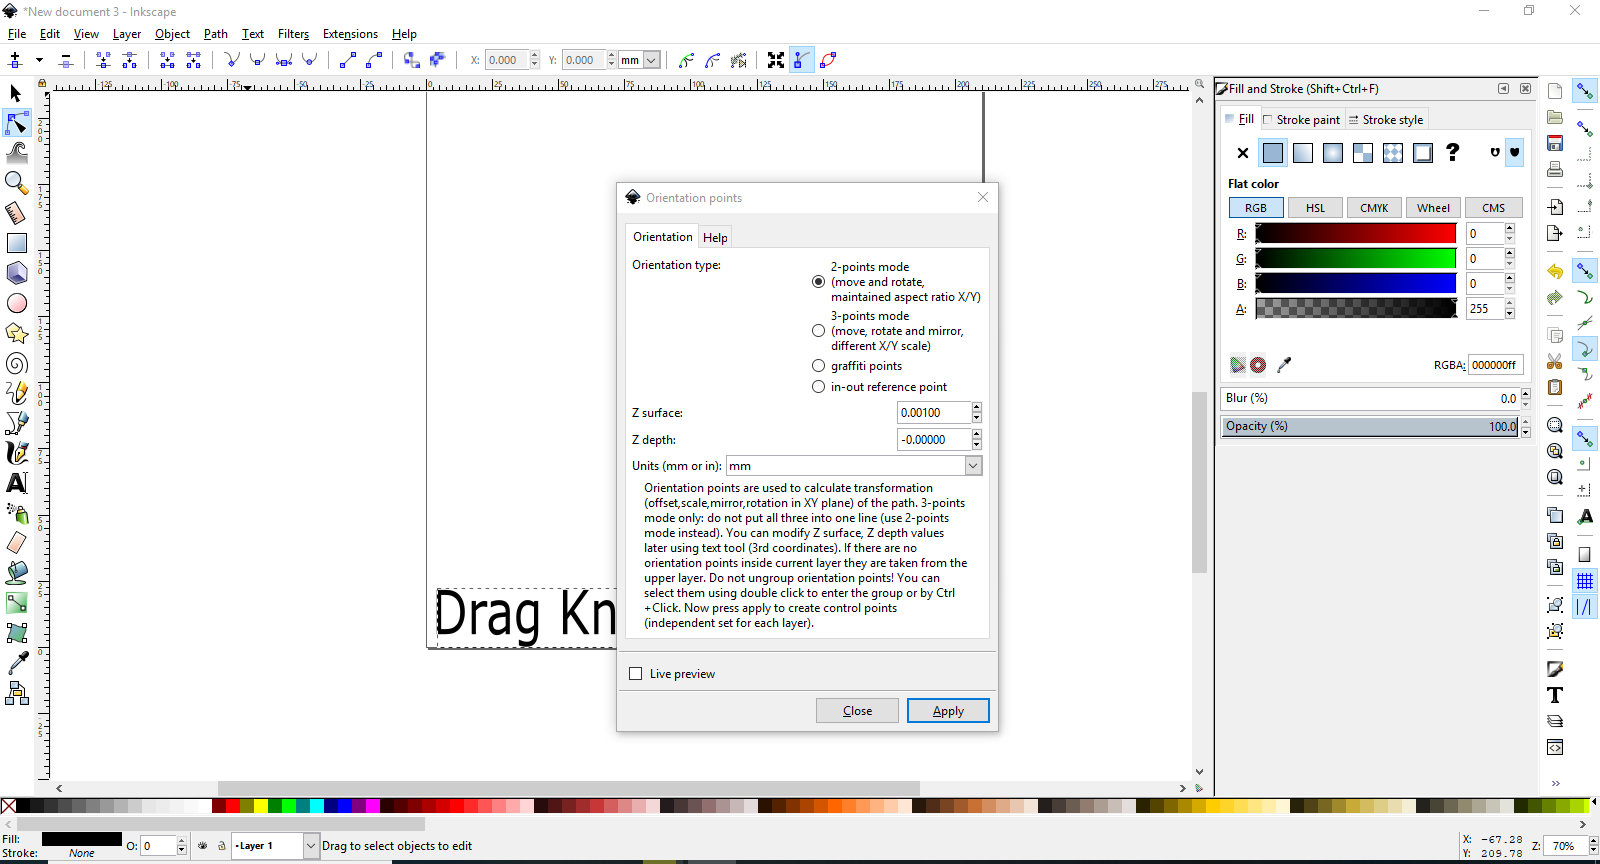This screenshot has width=1600, height=864.
Task: Click the Z surface input field
Action: pyautogui.click(x=933, y=413)
